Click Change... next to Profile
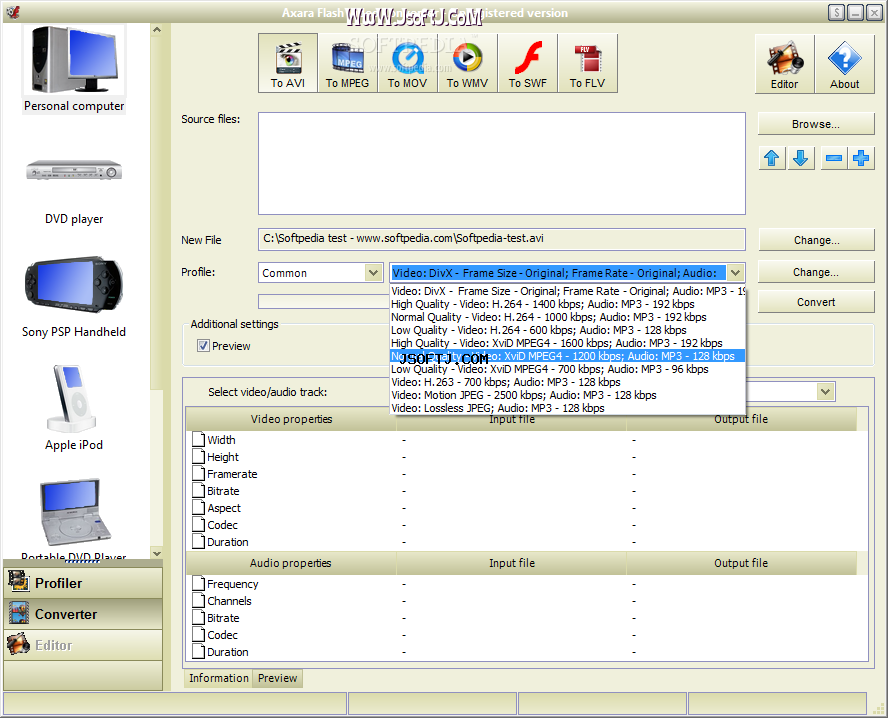 point(816,272)
